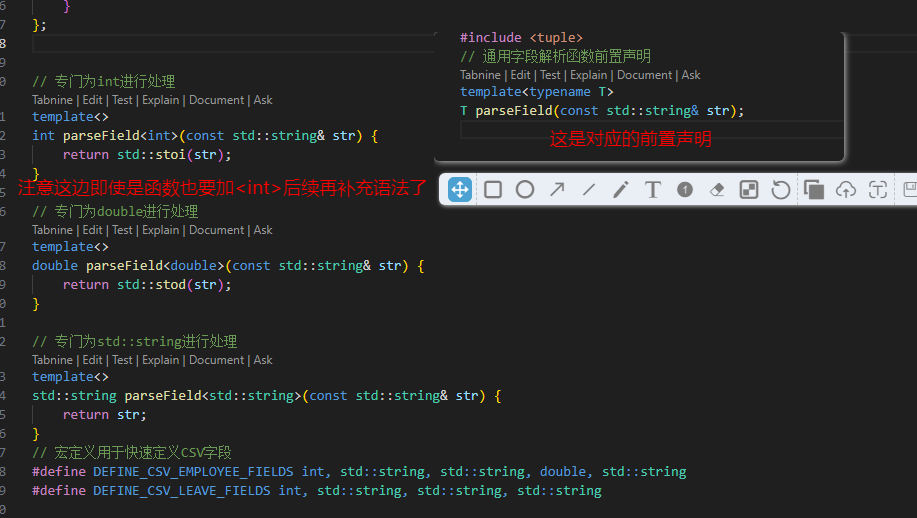This screenshot has width=917, height=518.
Task: Run OCR text recognition tool
Action: [878, 189]
